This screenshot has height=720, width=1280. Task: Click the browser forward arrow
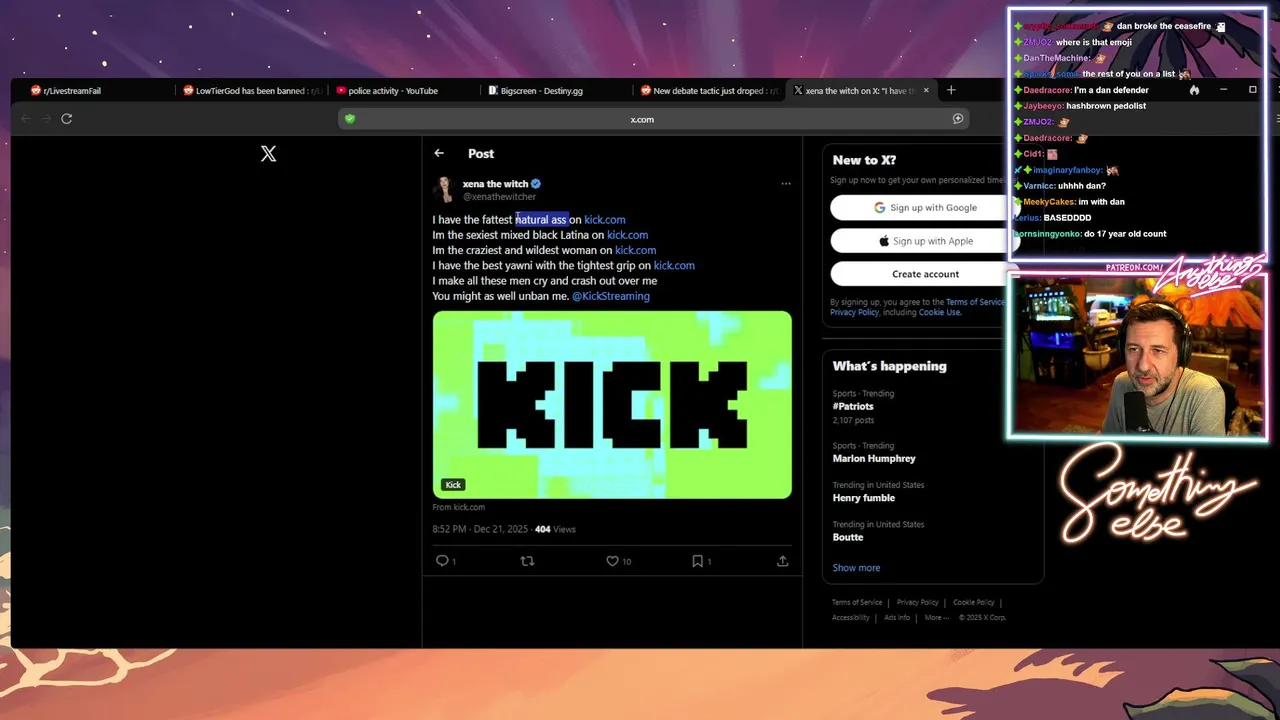(x=45, y=118)
